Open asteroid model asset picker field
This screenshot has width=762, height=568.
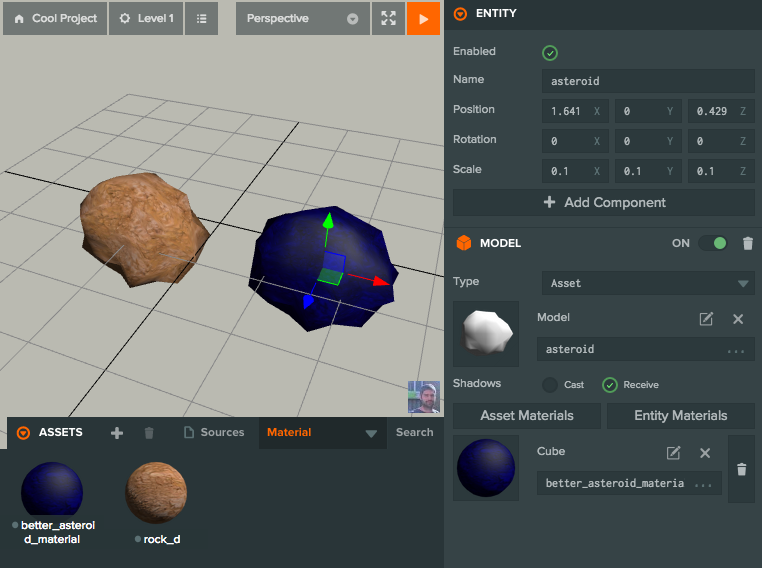(x=645, y=349)
